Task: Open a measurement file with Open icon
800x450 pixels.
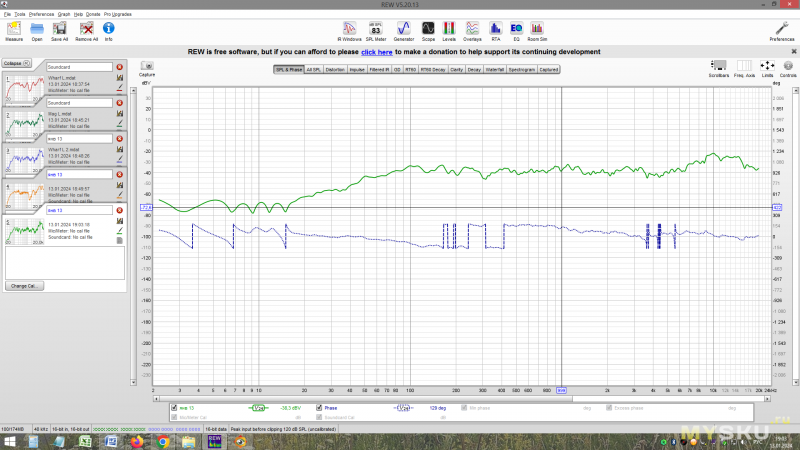Action: point(37,31)
